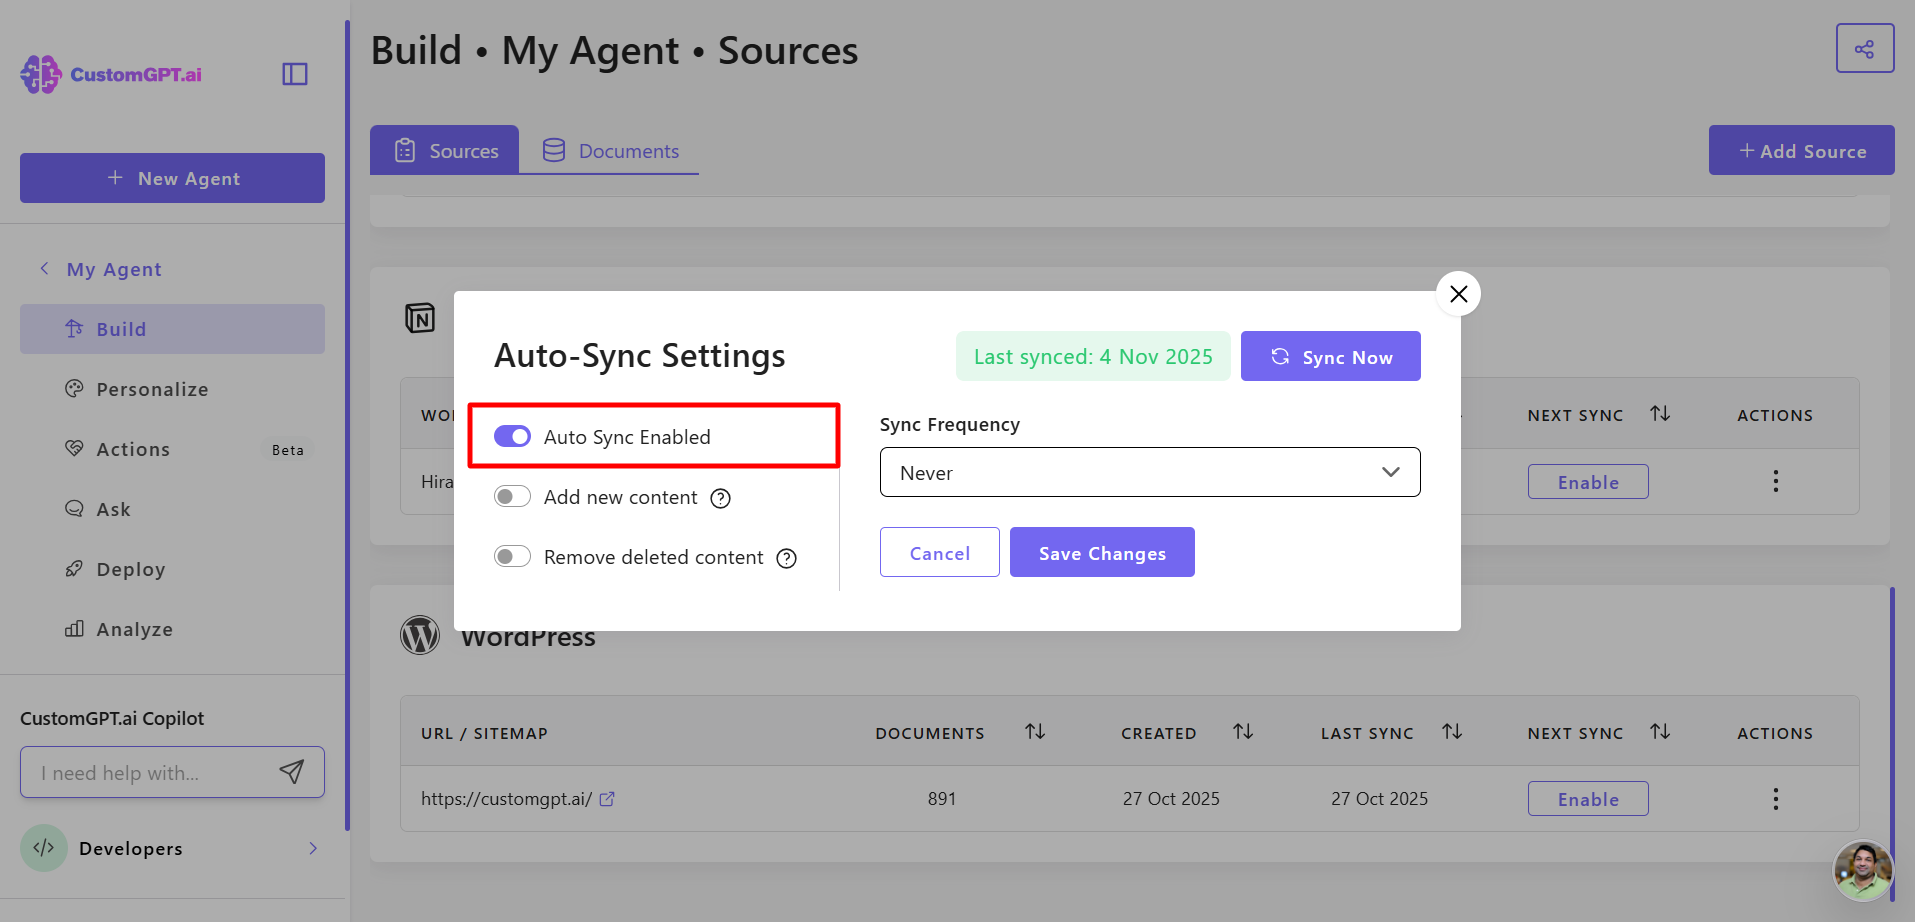Open actions menu for customgpt.ai row
Screen dimensions: 1920x922
pyautogui.click(x=1776, y=799)
